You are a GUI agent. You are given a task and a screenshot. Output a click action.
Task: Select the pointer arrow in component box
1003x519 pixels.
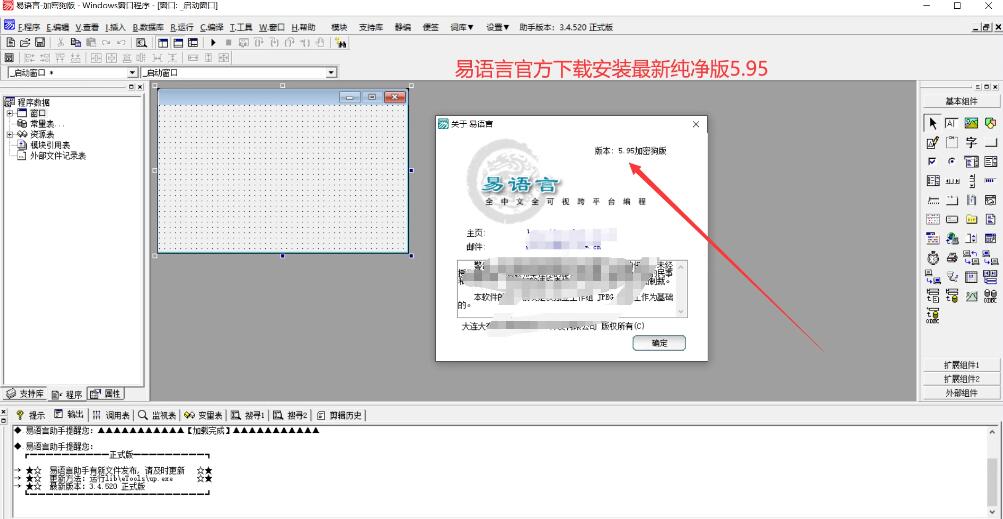coord(932,123)
